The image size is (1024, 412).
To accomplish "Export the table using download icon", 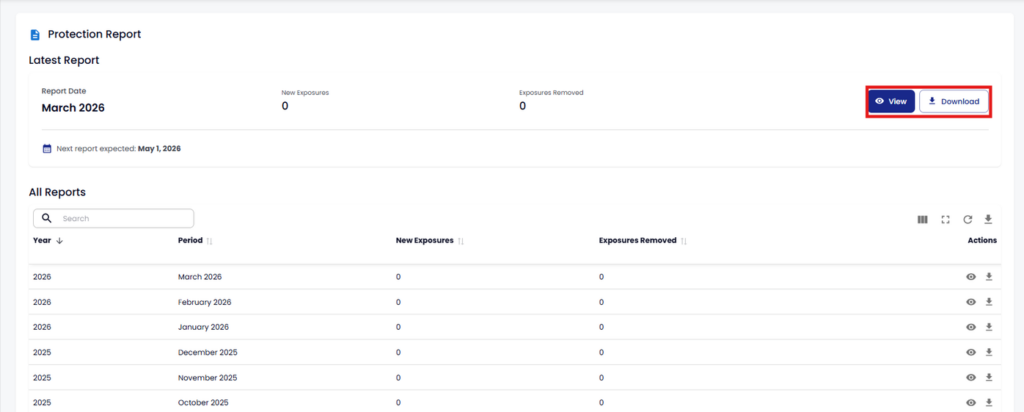I will pos(988,219).
